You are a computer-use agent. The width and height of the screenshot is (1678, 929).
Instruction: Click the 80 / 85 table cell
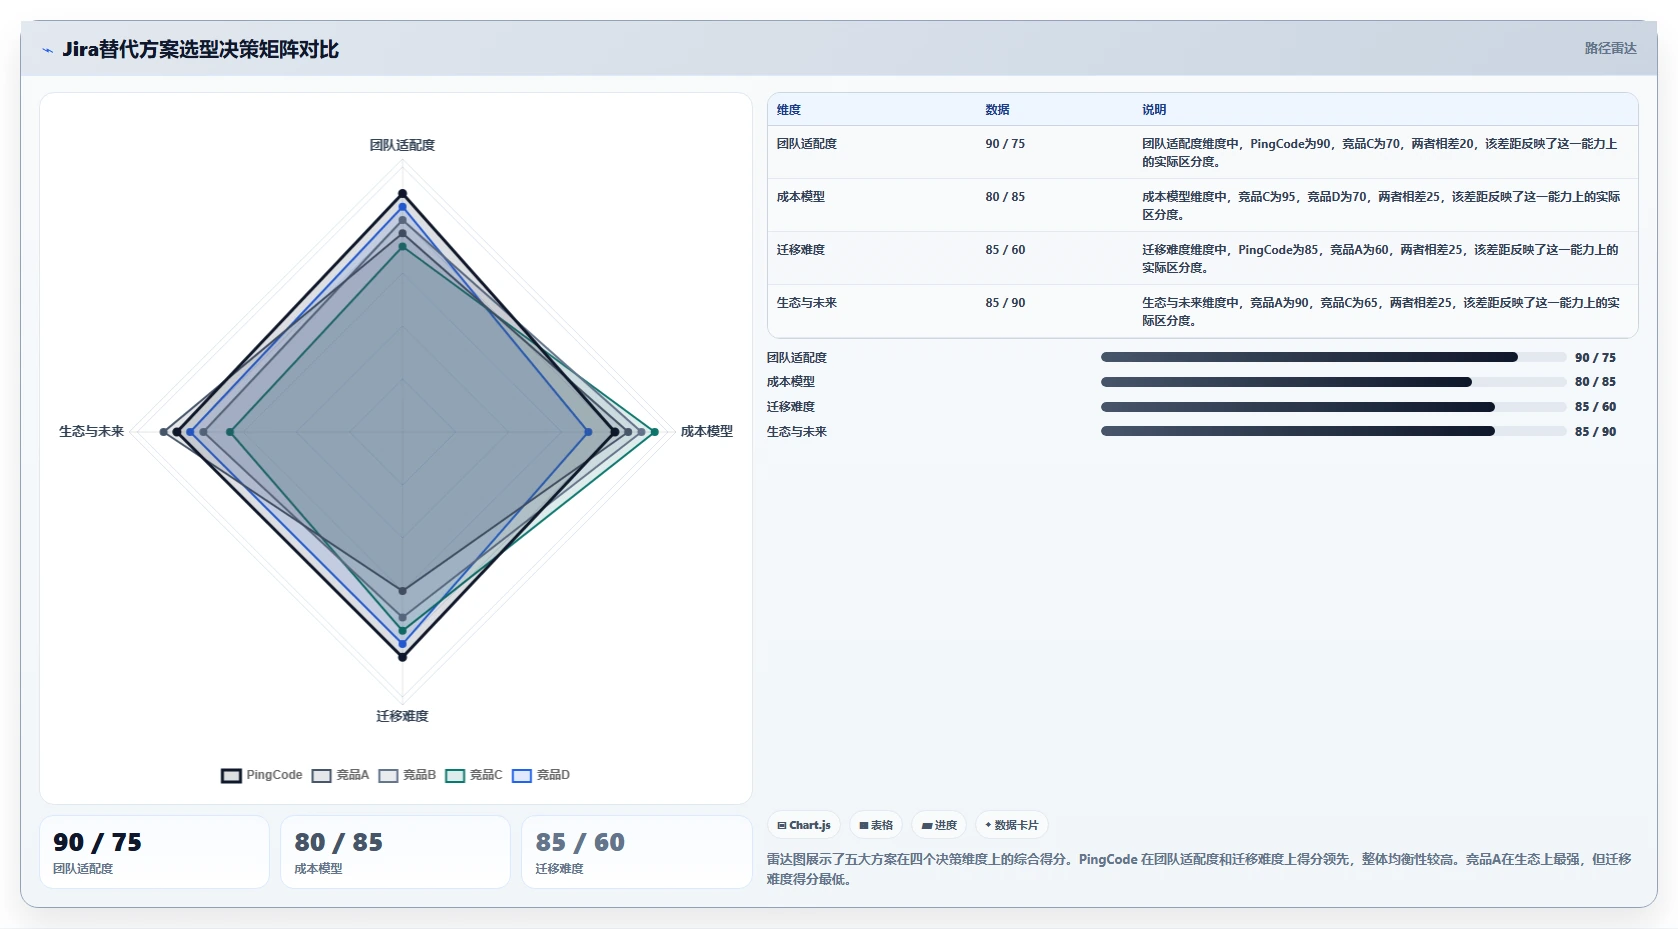click(x=1005, y=197)
